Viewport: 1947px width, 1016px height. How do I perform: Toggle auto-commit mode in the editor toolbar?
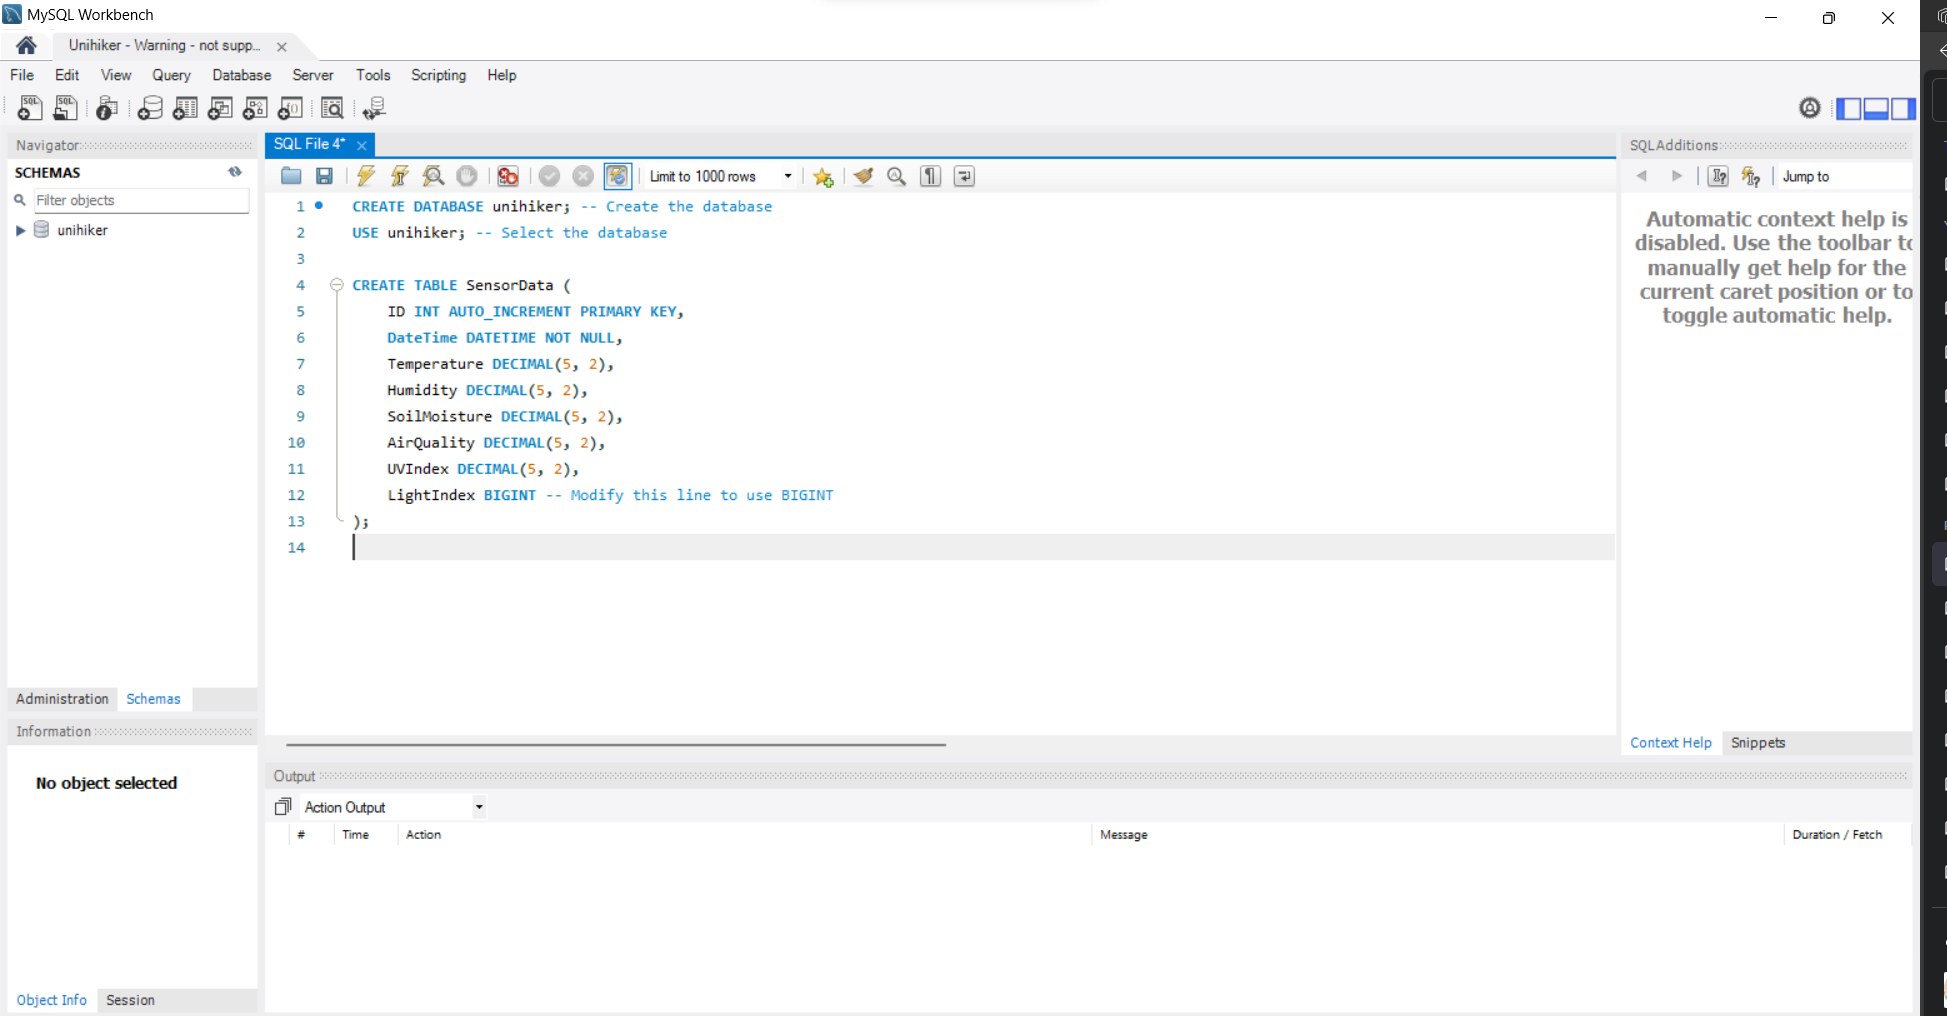618,176
